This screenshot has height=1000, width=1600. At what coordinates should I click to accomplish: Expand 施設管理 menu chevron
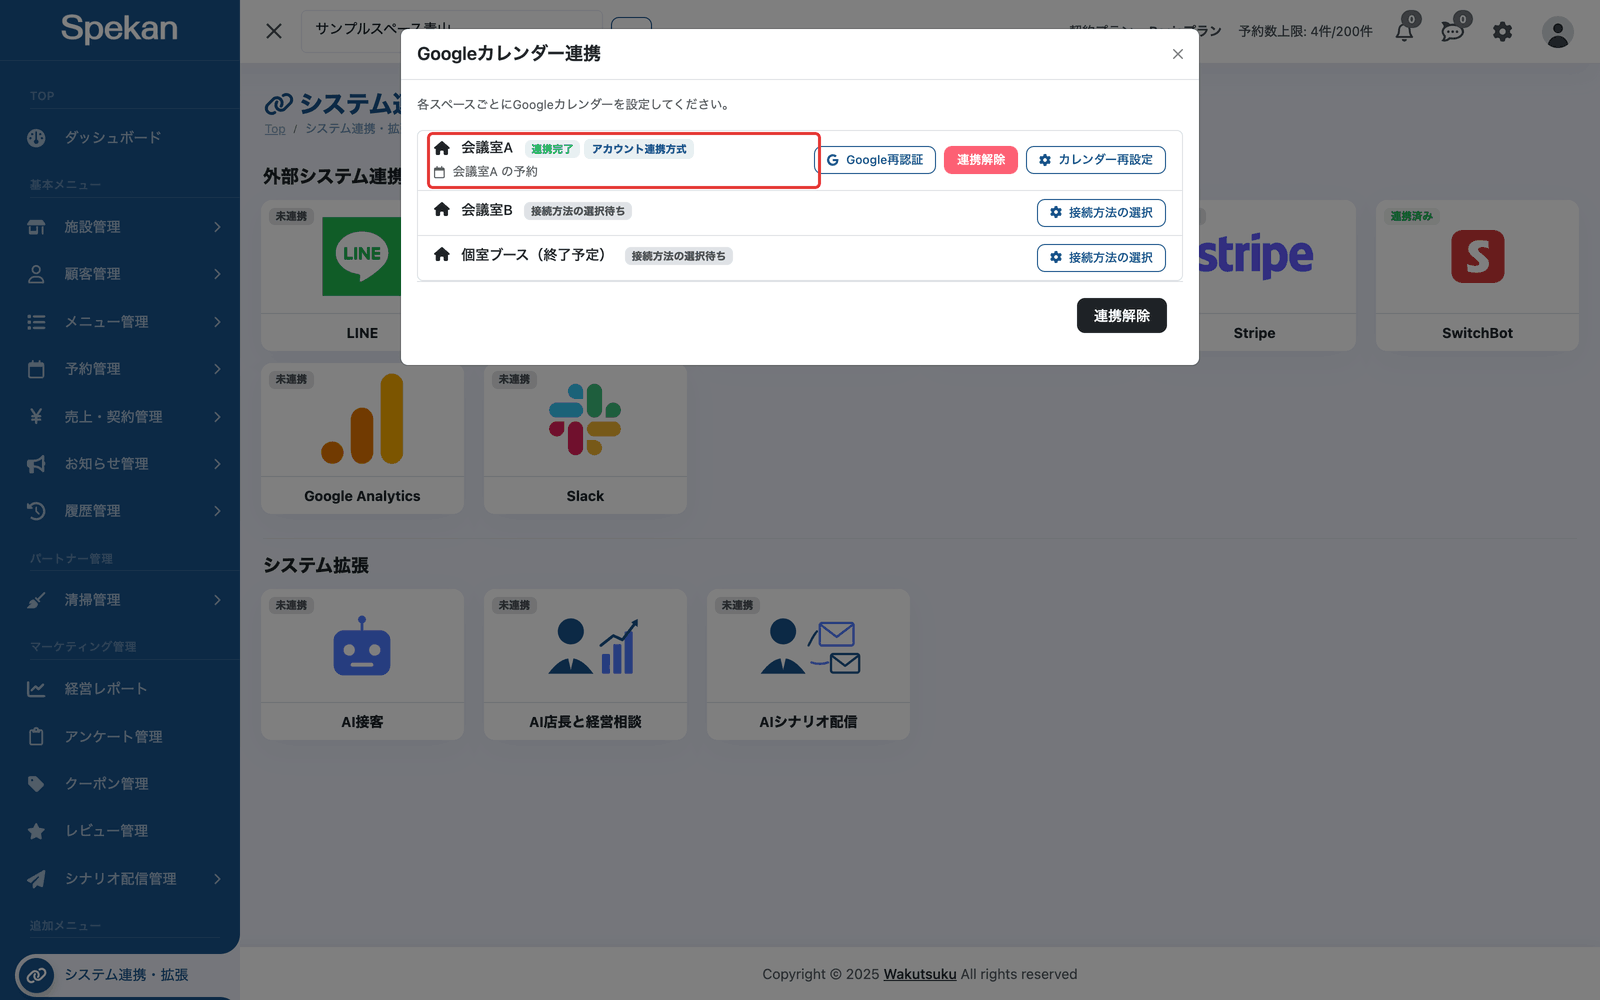[217, 227]
